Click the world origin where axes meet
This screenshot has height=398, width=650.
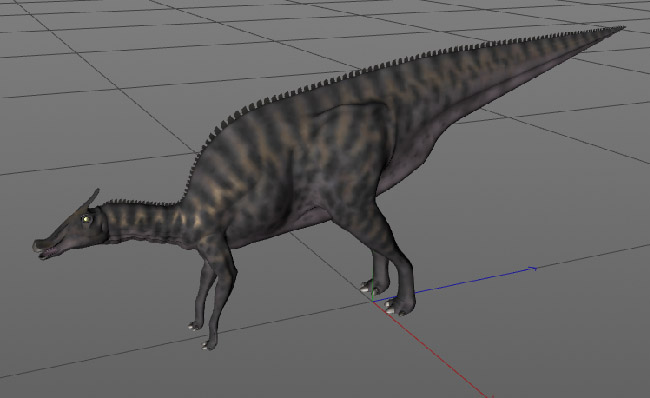[x=373, y=301]
